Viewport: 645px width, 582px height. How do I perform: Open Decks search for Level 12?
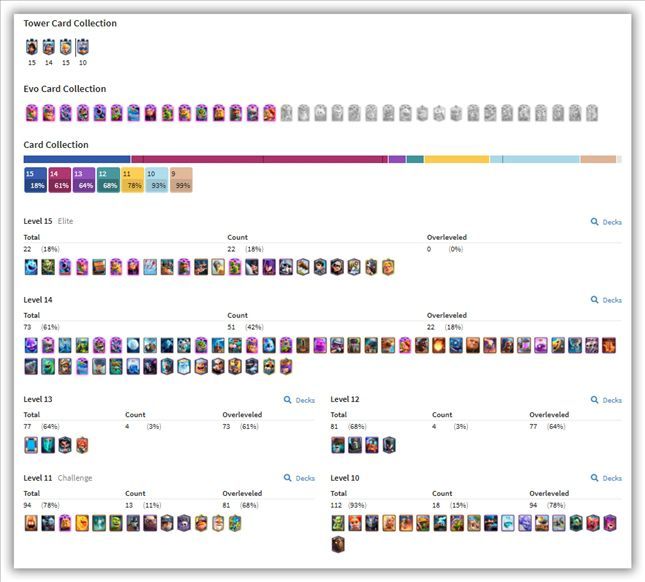606,400
